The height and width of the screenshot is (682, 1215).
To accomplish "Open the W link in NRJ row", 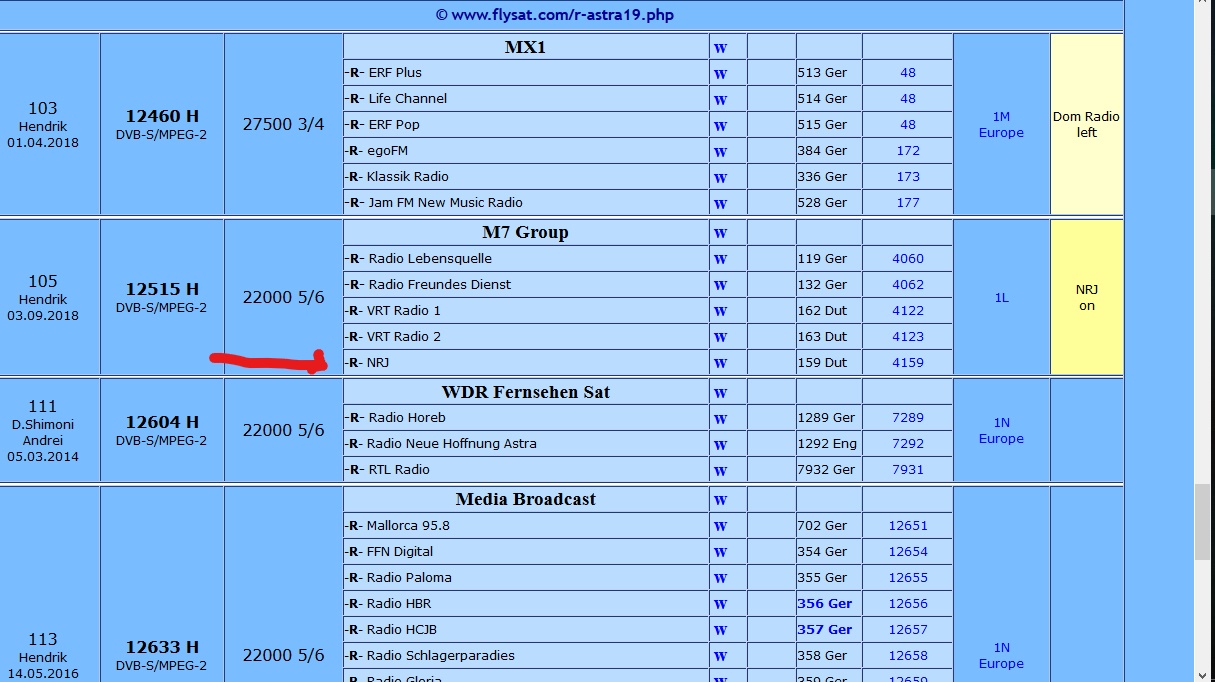I will click(x=720, y=363).
